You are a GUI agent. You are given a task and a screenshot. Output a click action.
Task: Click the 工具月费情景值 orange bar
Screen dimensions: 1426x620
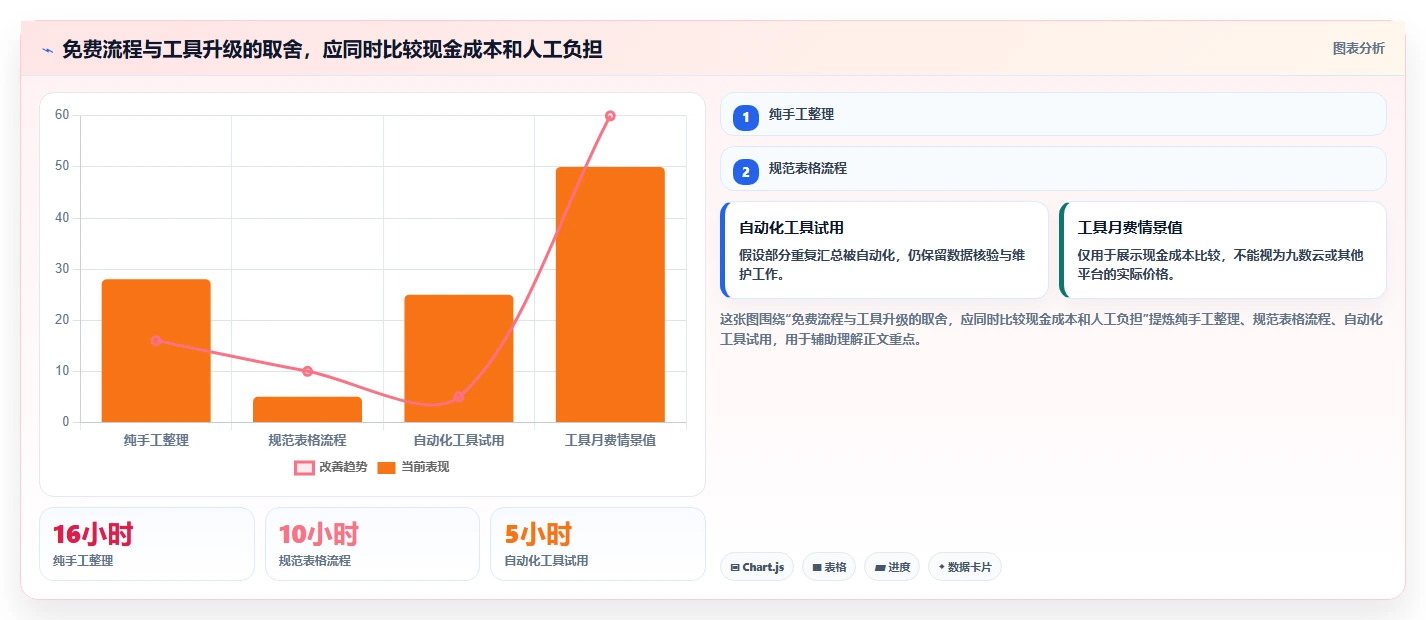click(610, 294)
